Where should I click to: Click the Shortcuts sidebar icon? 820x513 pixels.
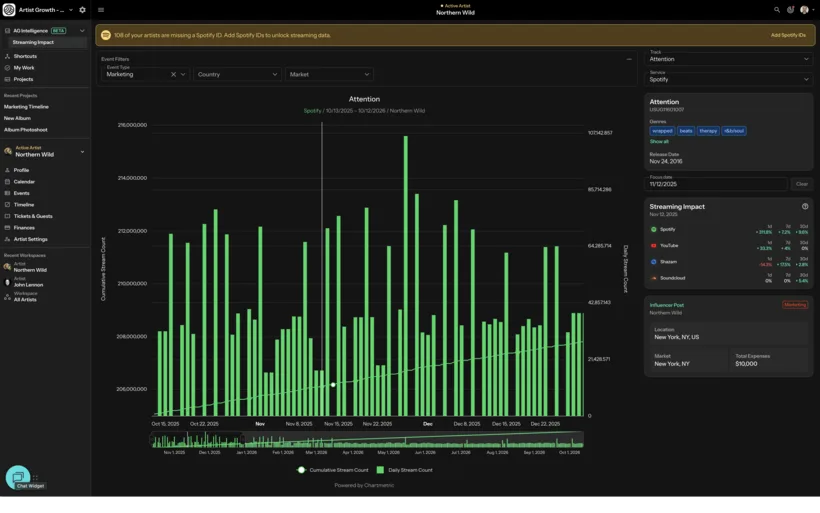point(7,56)
